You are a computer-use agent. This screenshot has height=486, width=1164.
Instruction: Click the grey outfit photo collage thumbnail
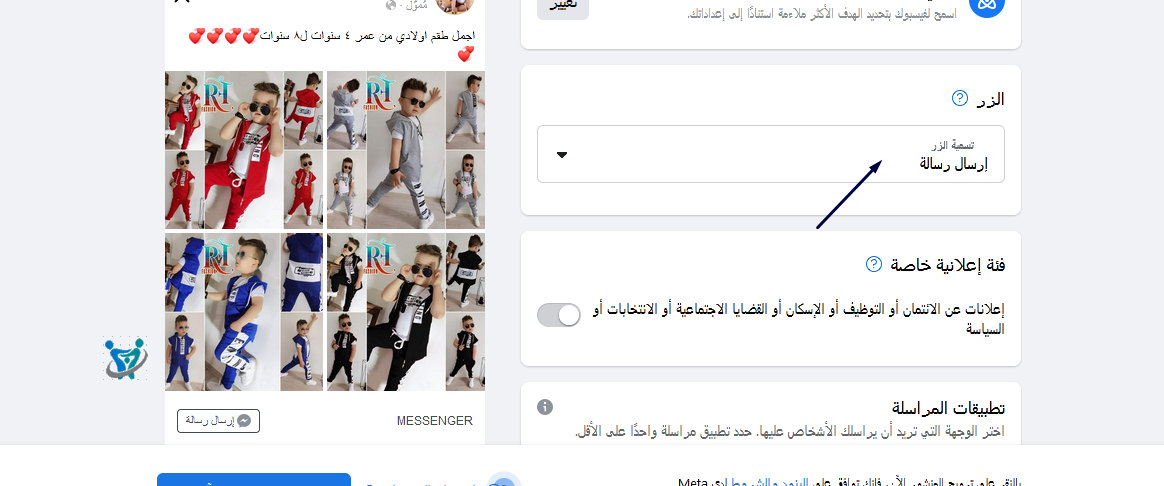[406, 150]
